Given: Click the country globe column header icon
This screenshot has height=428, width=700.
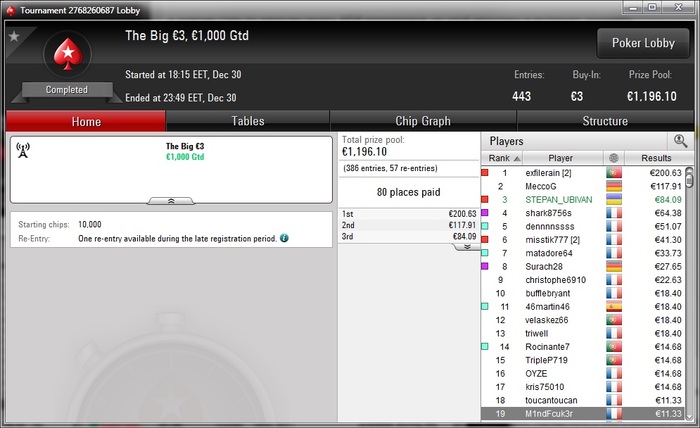Looking at the screenshot, I should tap(614, 158).
